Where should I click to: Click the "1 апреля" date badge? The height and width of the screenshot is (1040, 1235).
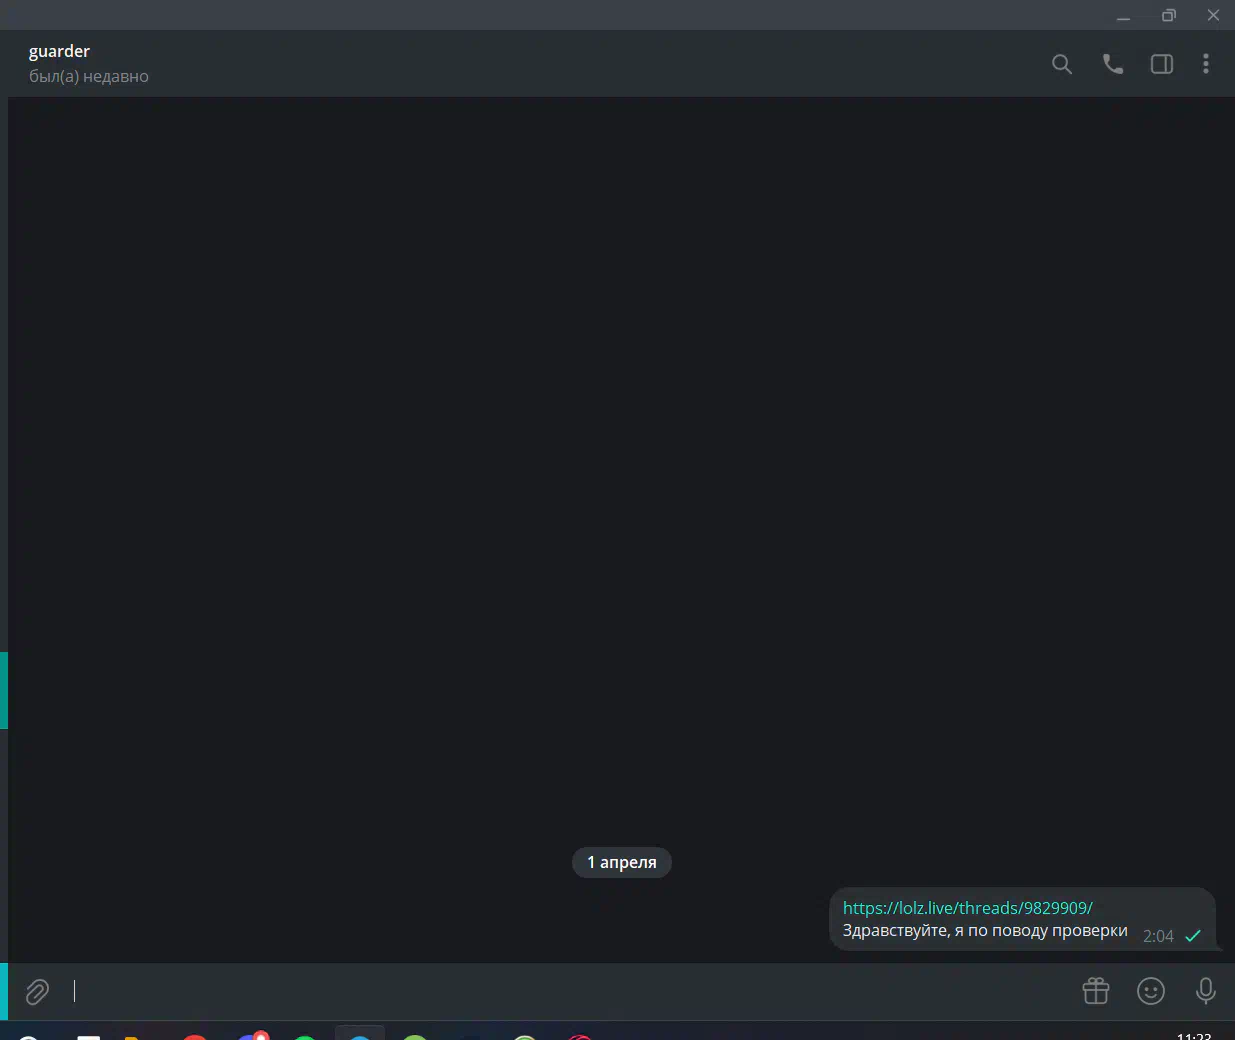coord(621,862)
